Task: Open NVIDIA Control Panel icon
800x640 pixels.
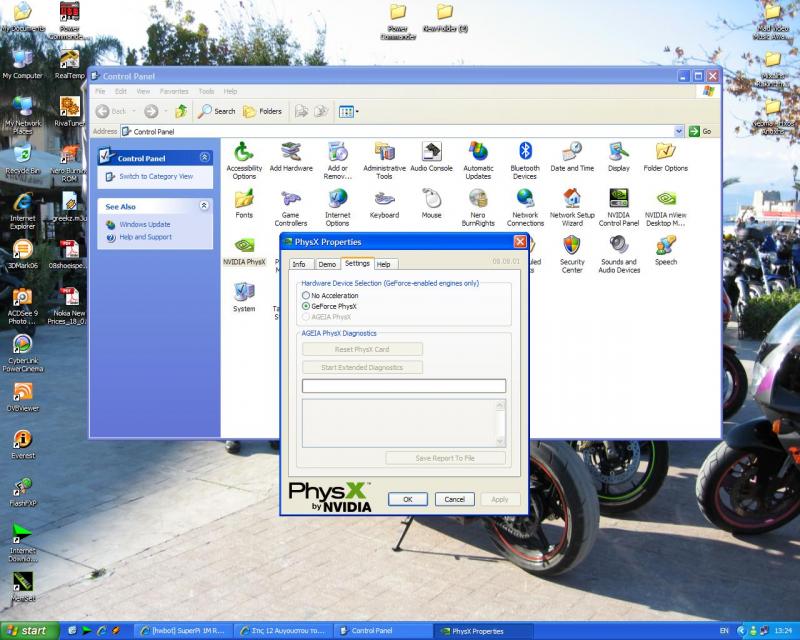Action: click(619, 207)
